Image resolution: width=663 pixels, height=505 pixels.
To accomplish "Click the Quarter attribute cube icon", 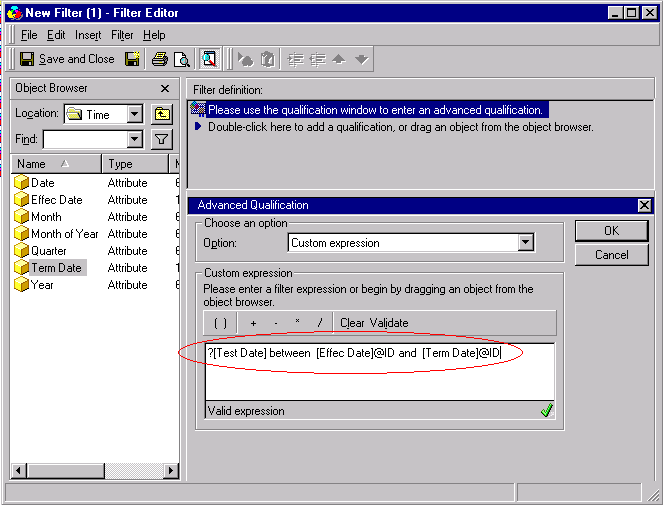I will (21, 251).
